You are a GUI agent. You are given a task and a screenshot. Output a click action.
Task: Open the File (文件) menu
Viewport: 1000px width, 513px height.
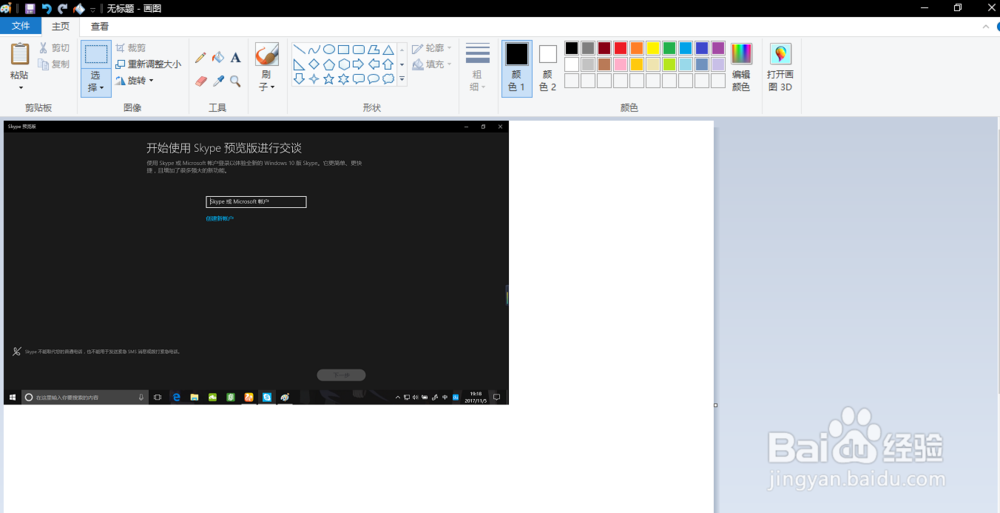(x=21, y=26)
